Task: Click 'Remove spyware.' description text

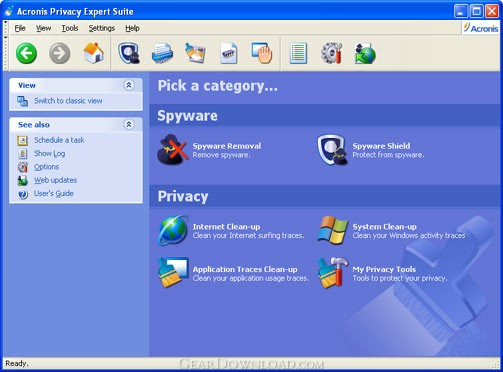Action: coord(221,155)
